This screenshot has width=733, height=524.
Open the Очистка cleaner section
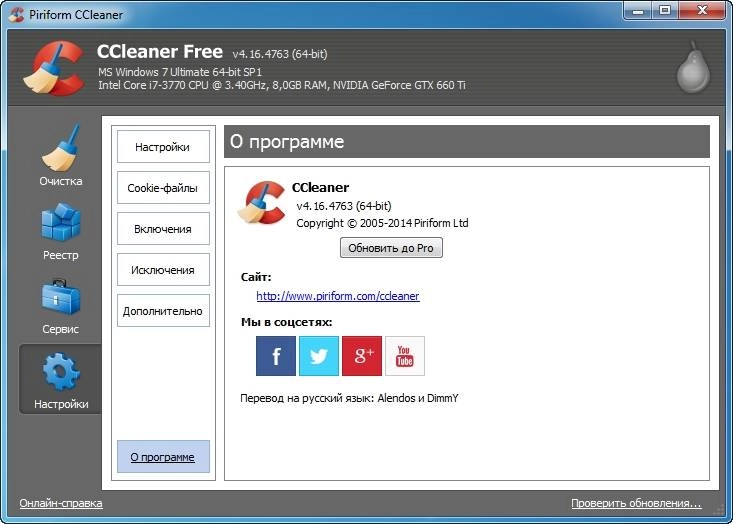click(61, 156)
